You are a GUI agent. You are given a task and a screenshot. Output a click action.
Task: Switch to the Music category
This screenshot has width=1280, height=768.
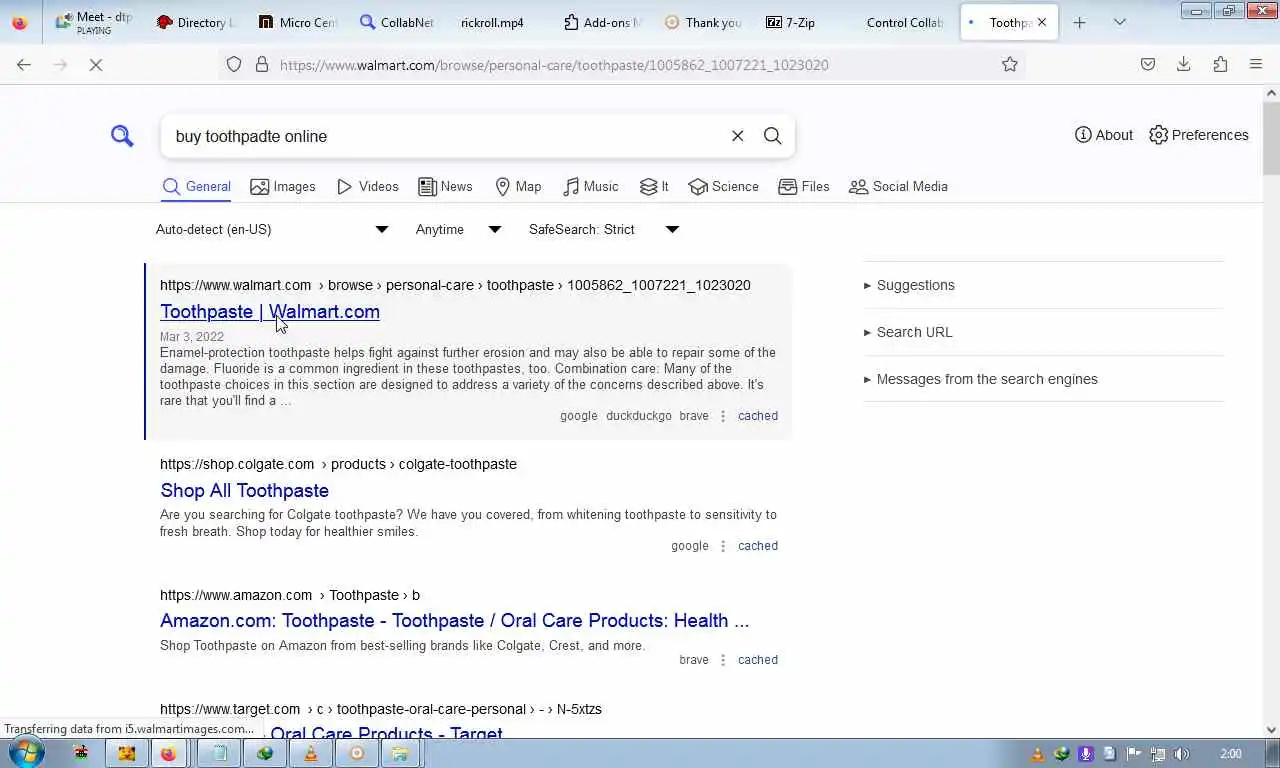[x=590, y=187]
